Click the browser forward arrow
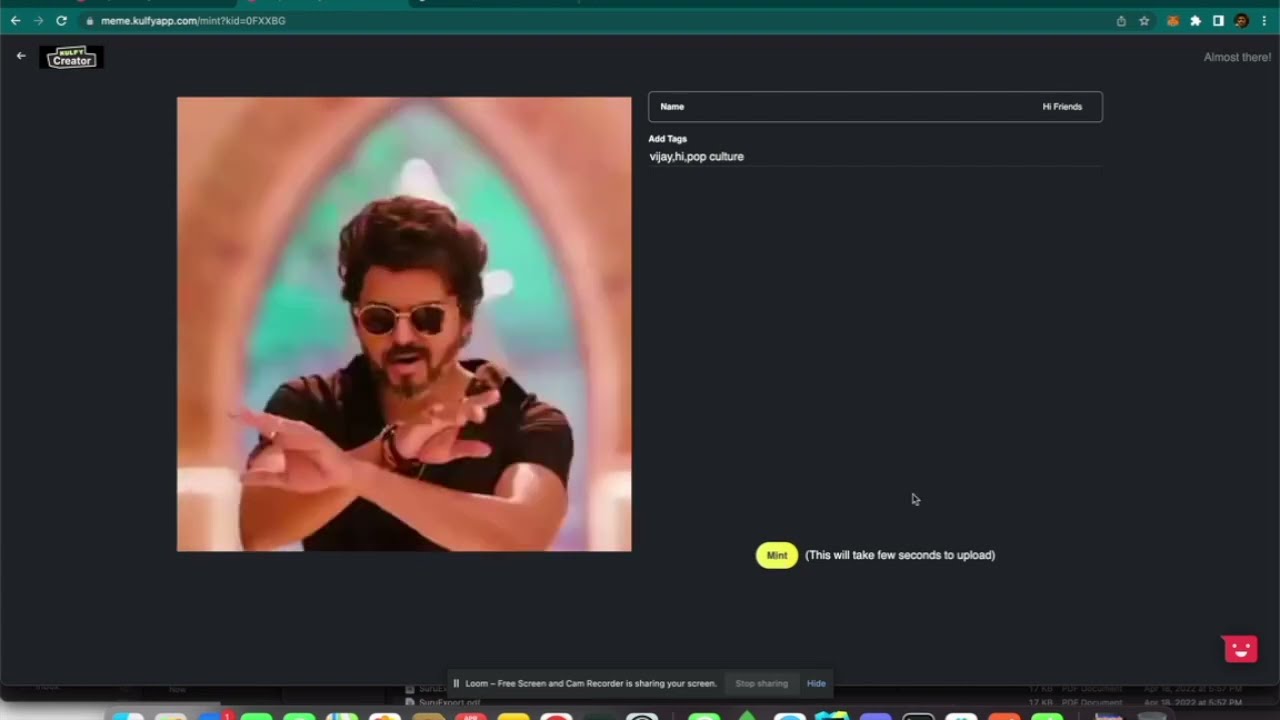Image resolution: width=1280 pixels, height=720 pixels. [x=38, y=20]
